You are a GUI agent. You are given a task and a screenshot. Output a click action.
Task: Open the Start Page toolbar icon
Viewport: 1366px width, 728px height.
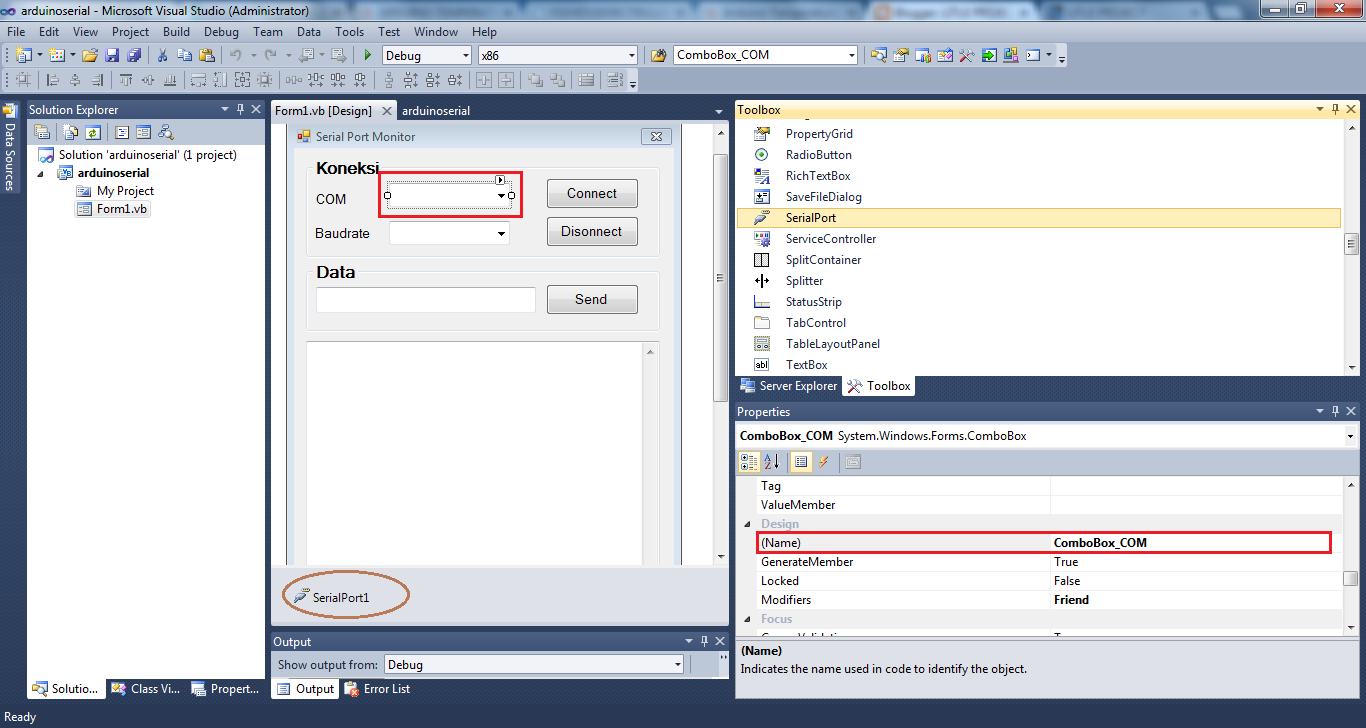point(988,55)
